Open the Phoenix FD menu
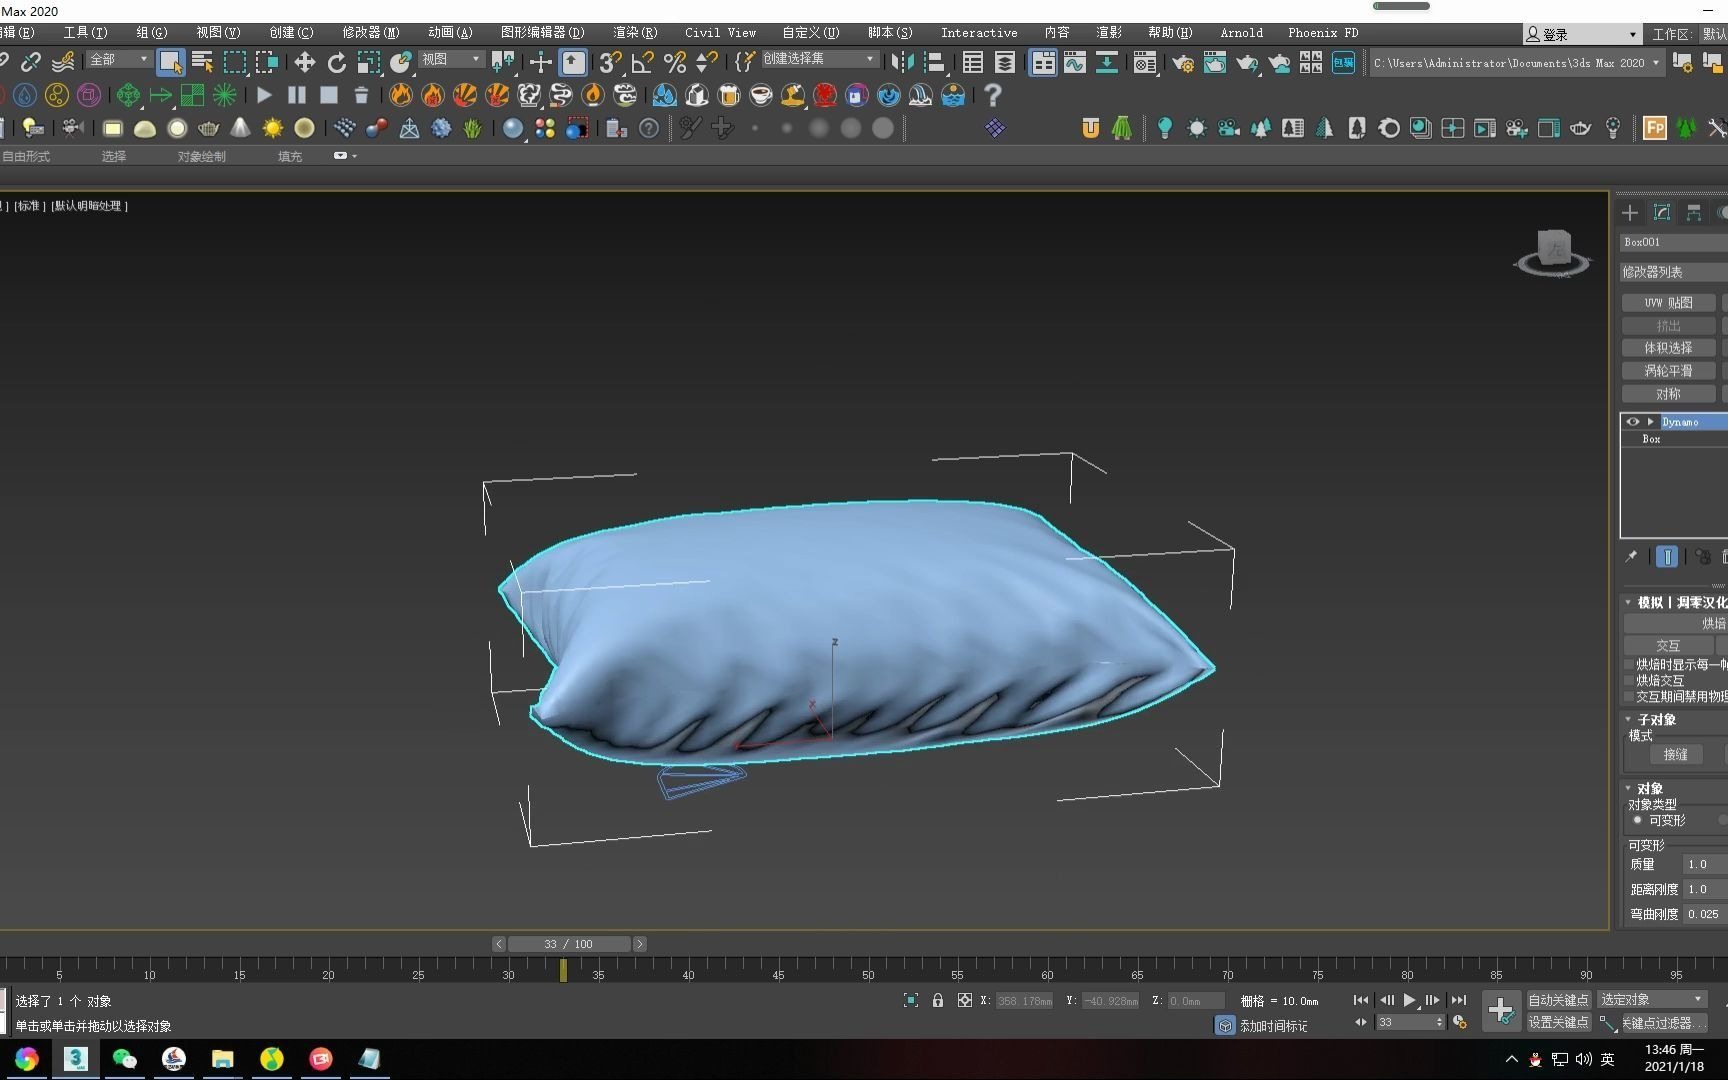The width and height of the screenshot is (1728, 1080). [x=1322, y=33]
